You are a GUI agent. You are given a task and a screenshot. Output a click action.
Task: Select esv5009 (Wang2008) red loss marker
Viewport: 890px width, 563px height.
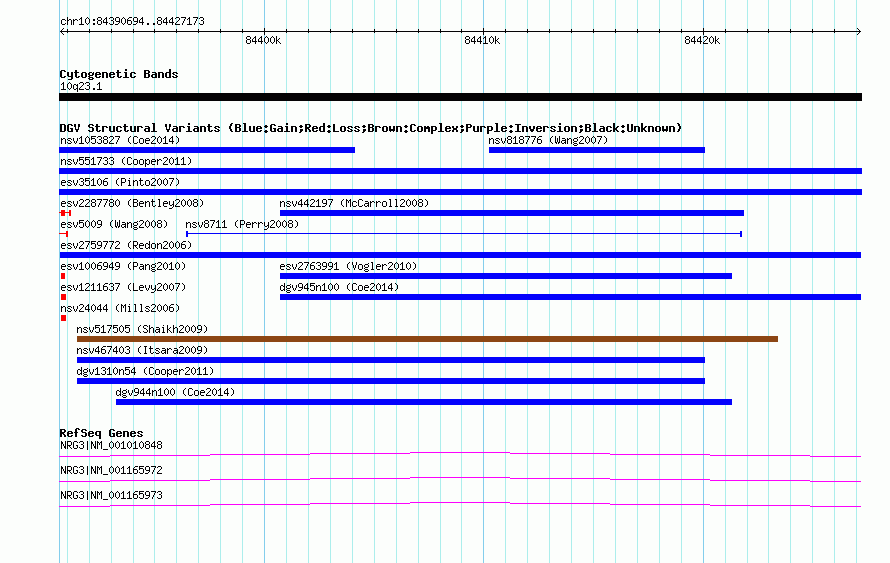click(x=64, y=234)
